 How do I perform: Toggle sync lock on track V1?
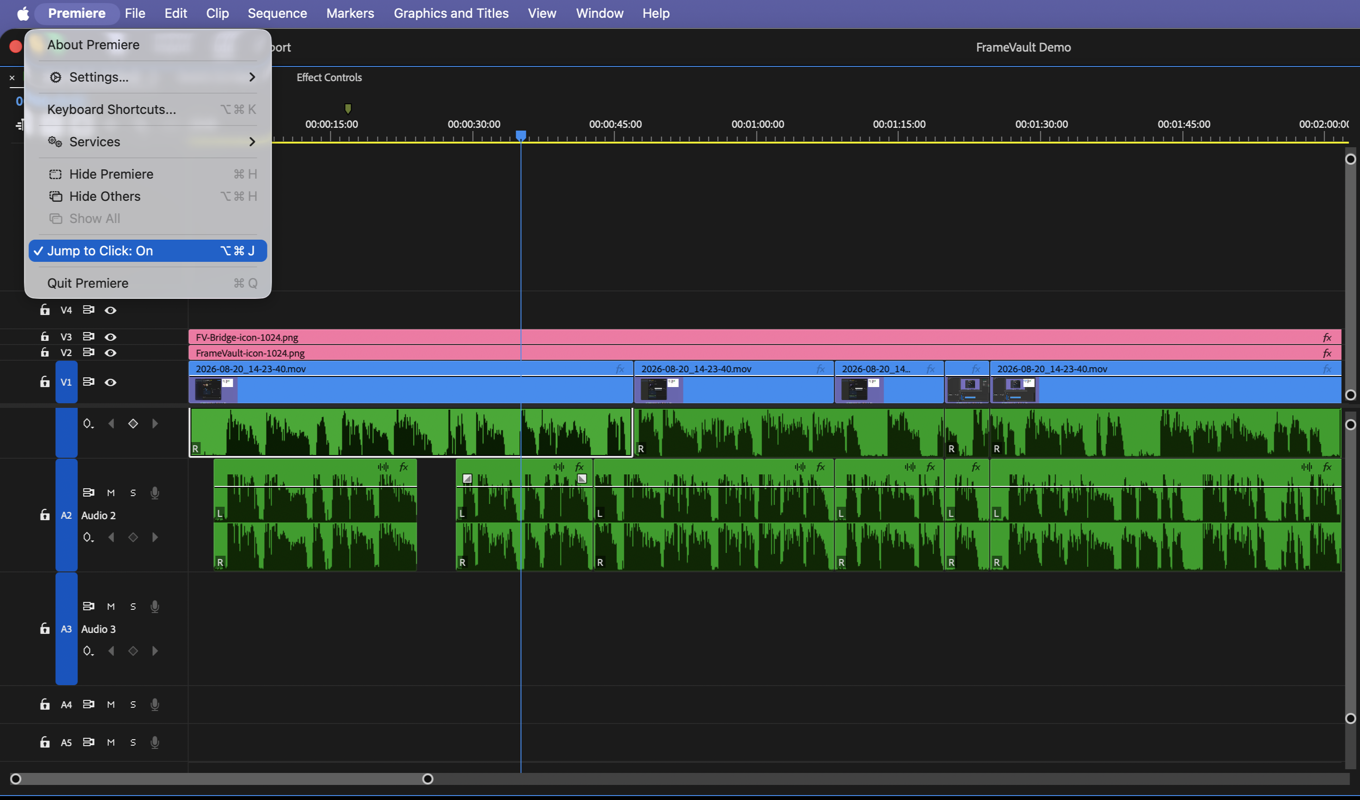88,382
